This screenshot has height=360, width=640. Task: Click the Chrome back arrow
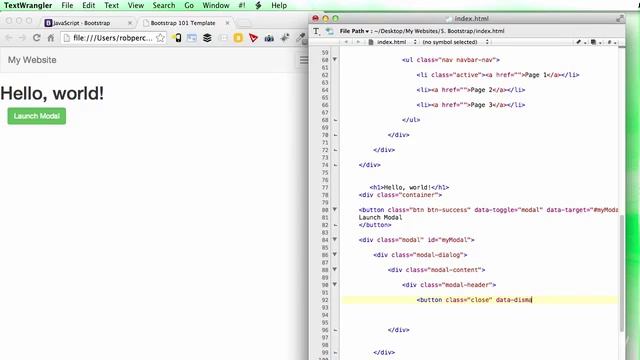tap(9, 38)
